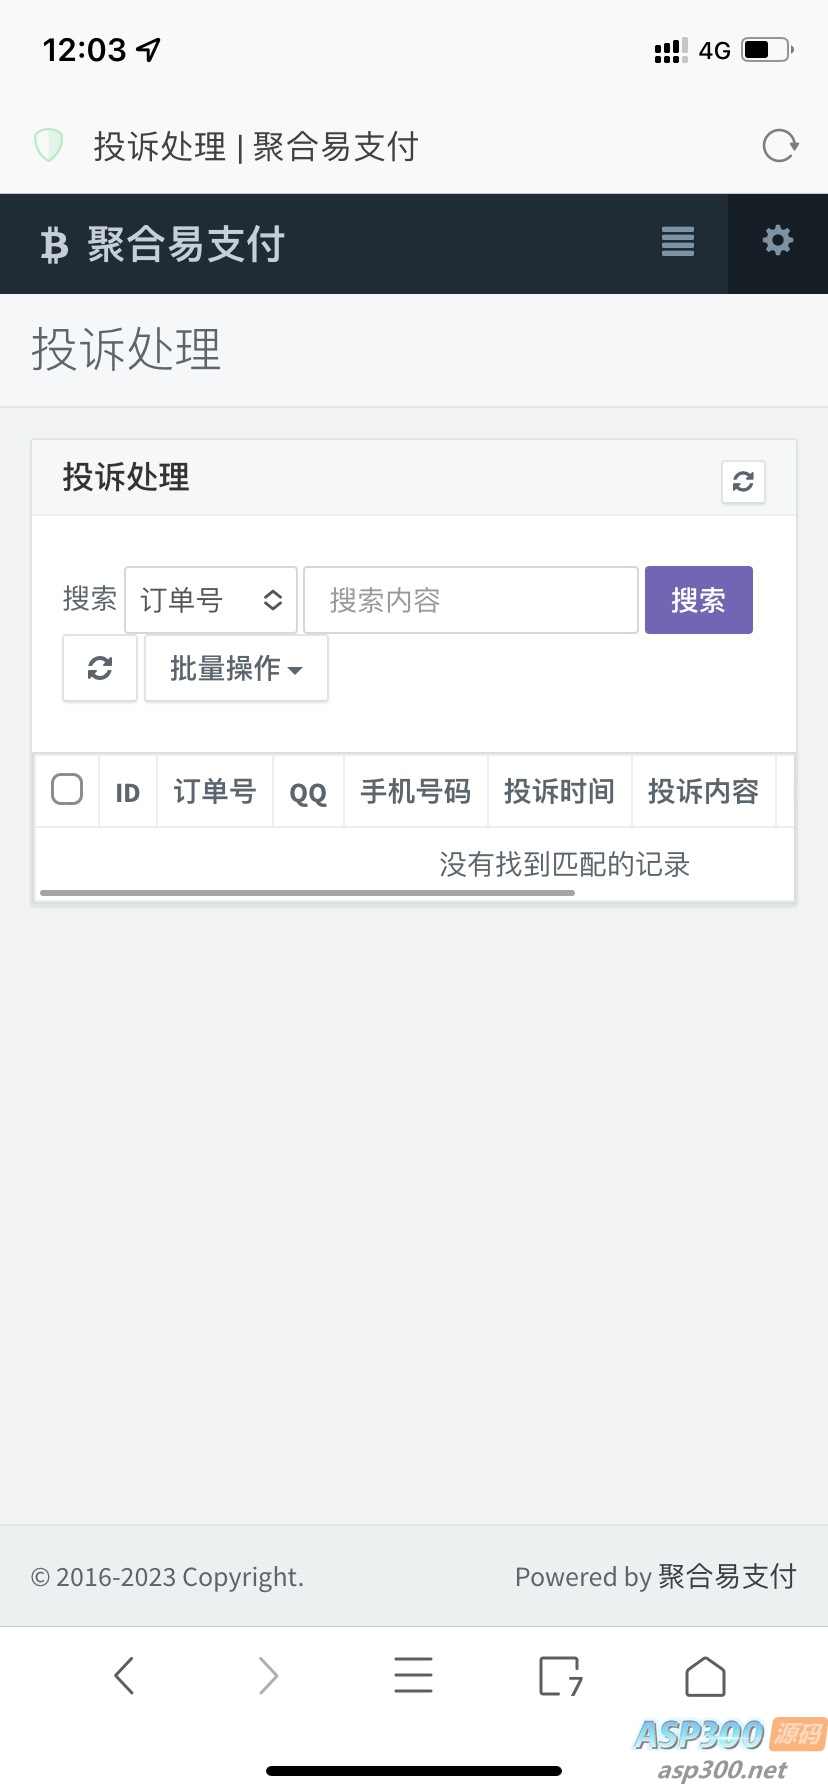Expand the 订单号 search type dropdown
The image size is (828, 1792).
coord(211,600)
